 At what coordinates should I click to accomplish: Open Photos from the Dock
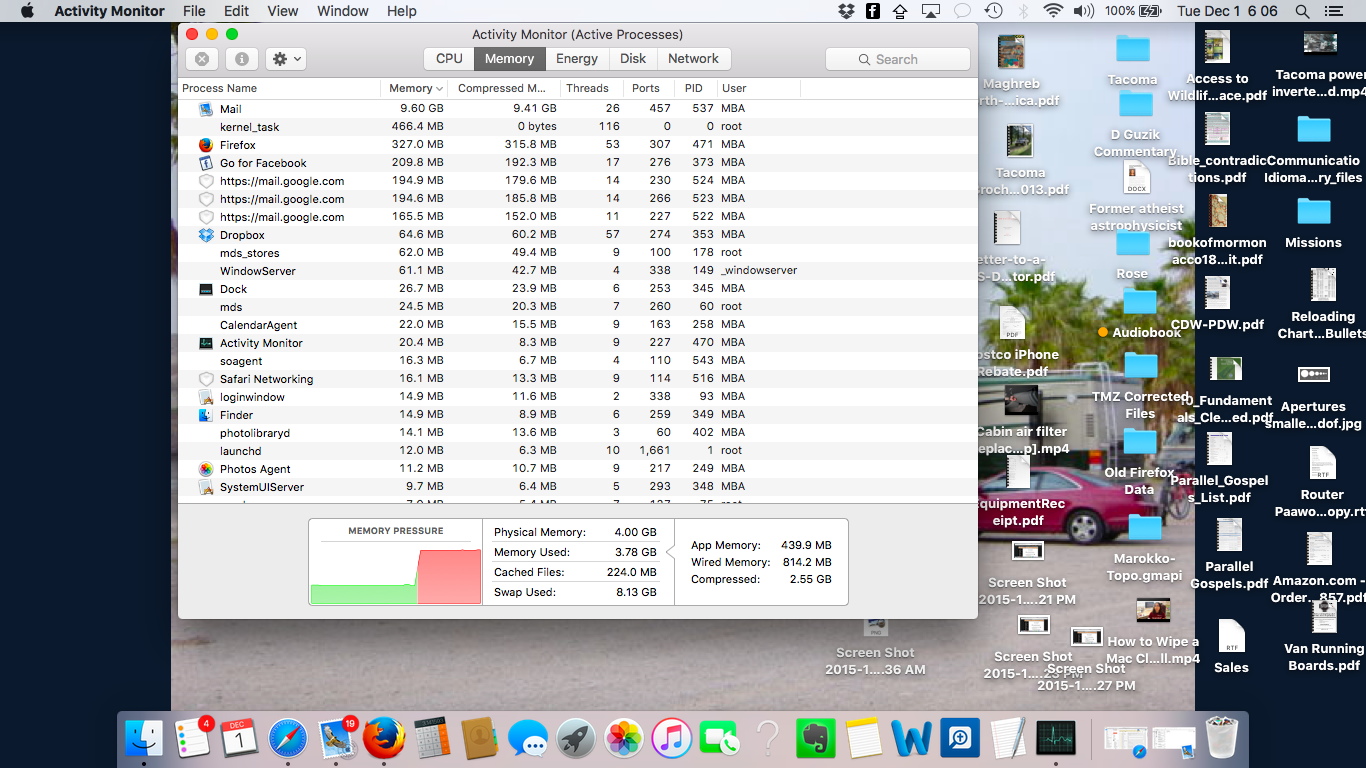[x=624, y=739]
